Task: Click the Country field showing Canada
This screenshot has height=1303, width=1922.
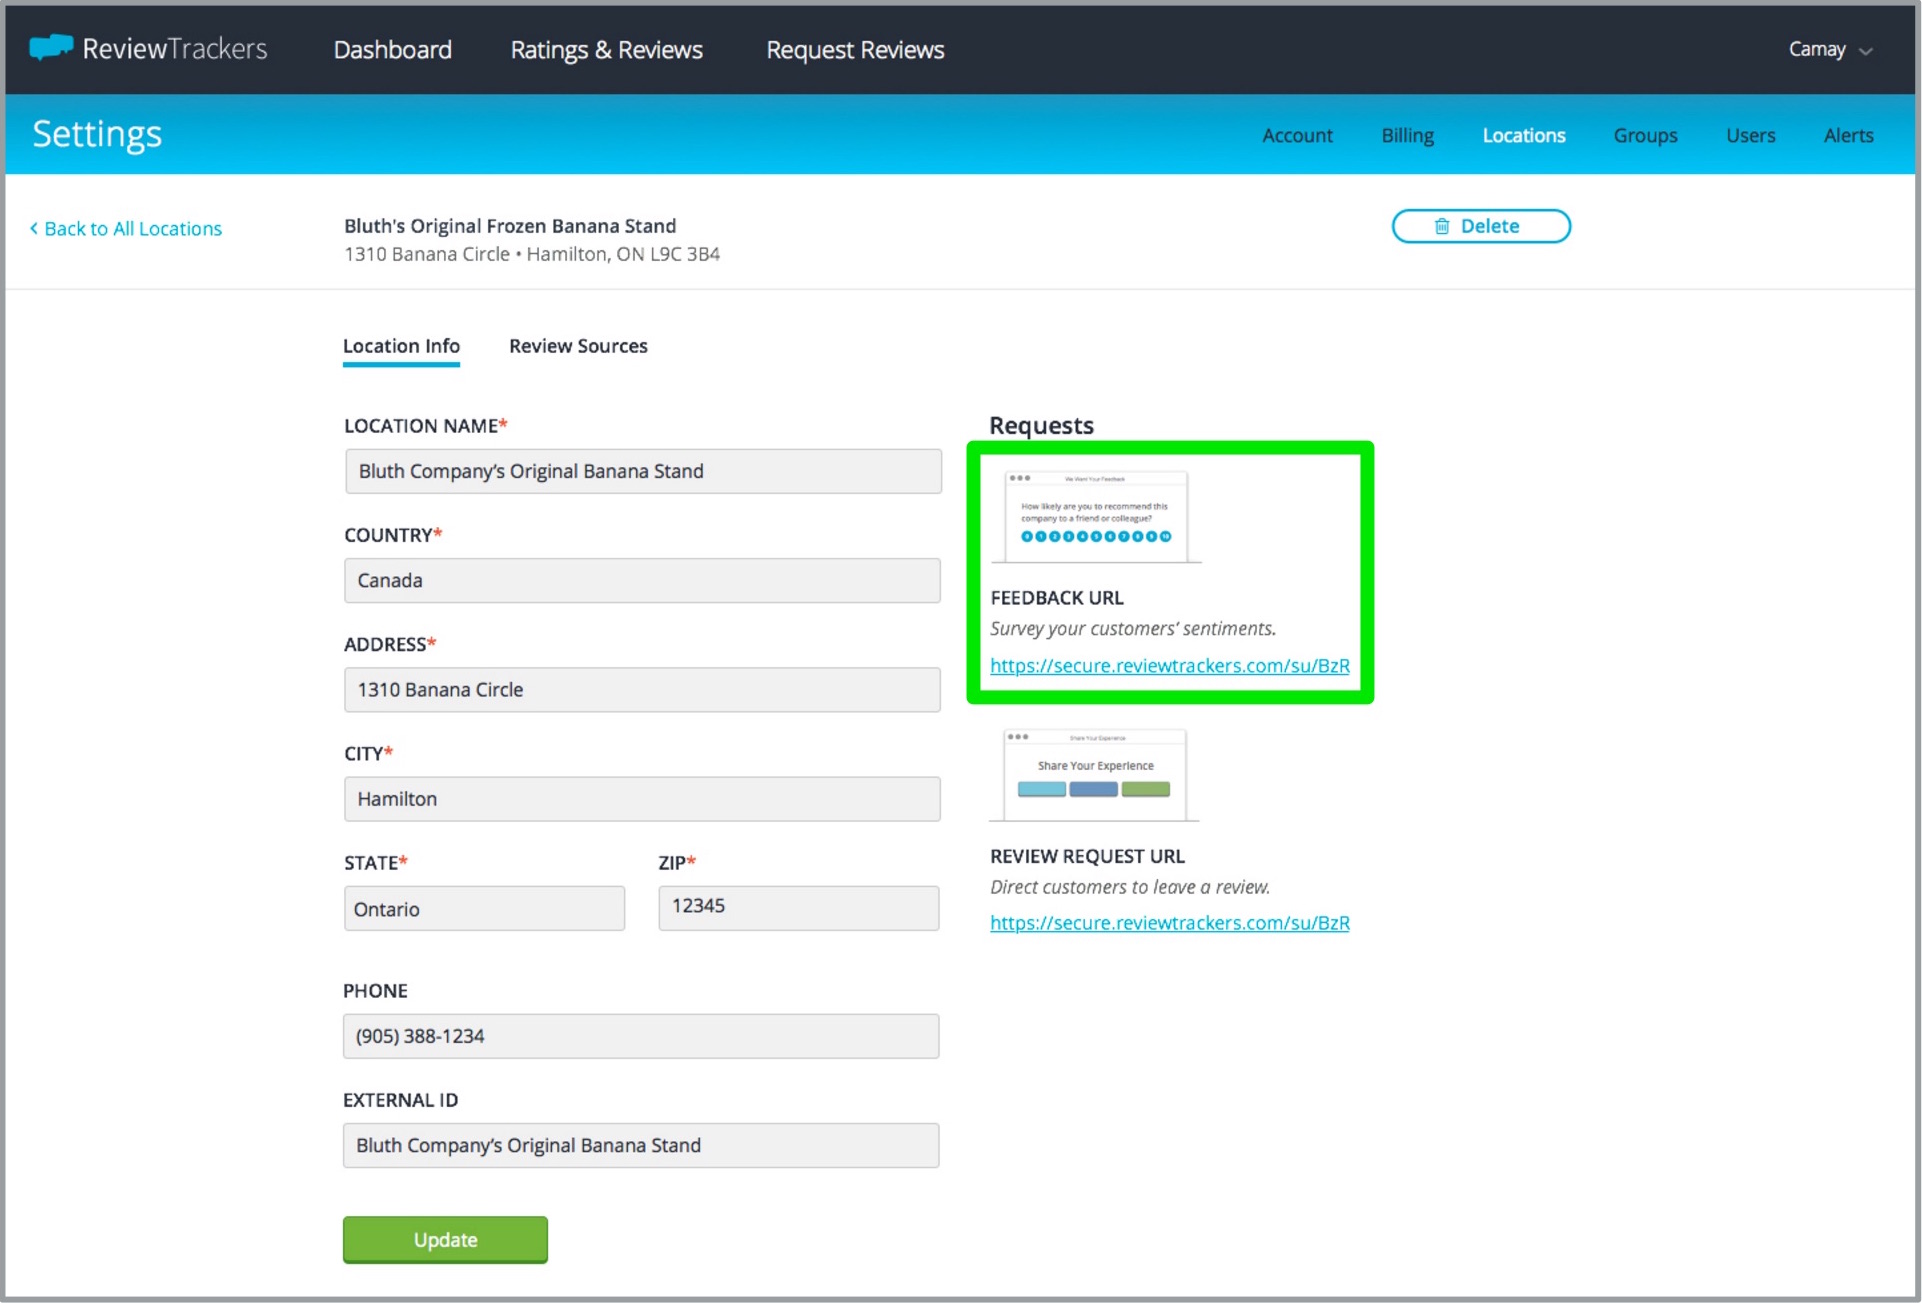Action: tap(642, 580)
